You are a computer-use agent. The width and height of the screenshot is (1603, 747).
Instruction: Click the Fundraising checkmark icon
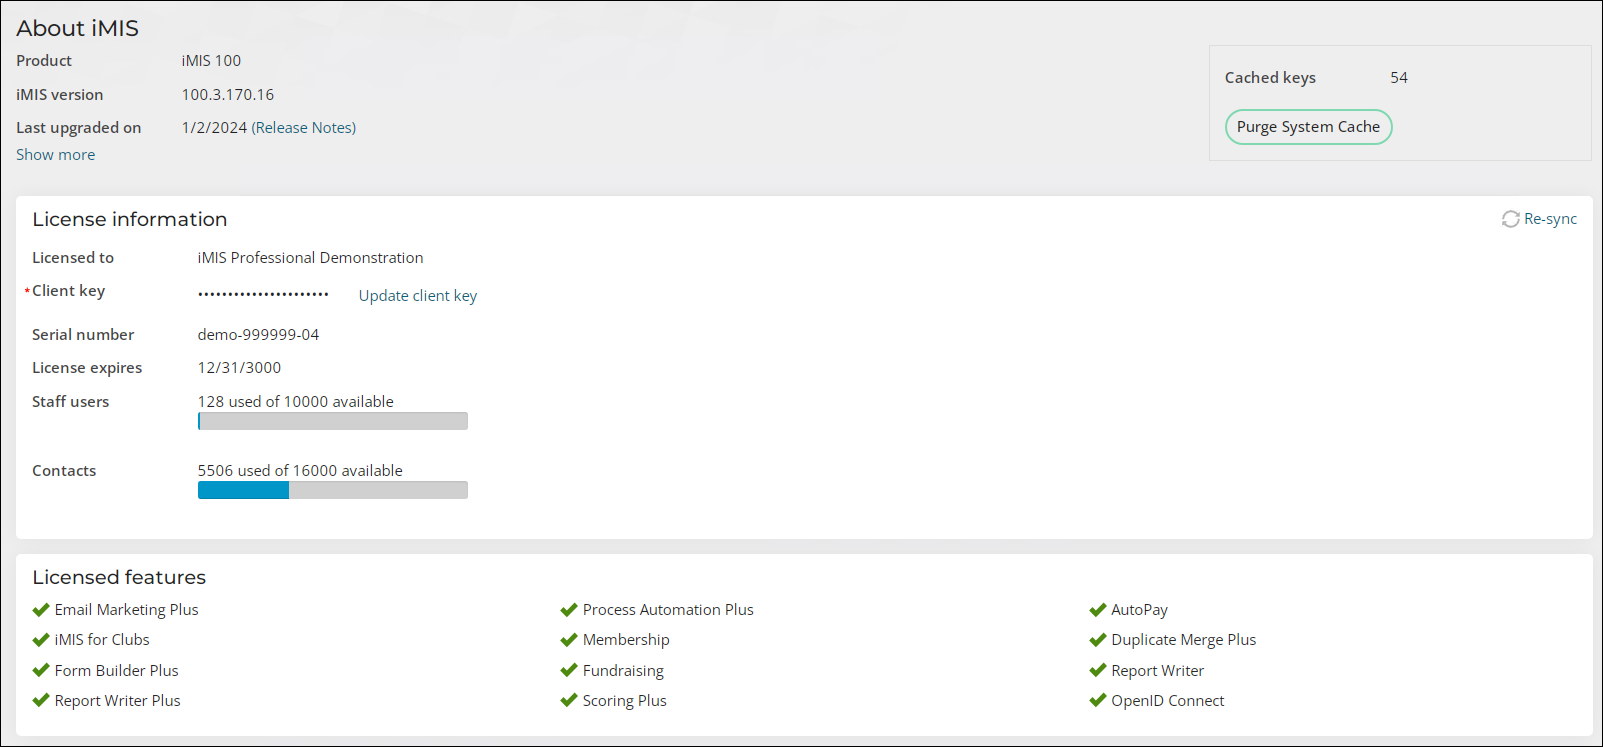pyautogui.click(x=569, y=671)
